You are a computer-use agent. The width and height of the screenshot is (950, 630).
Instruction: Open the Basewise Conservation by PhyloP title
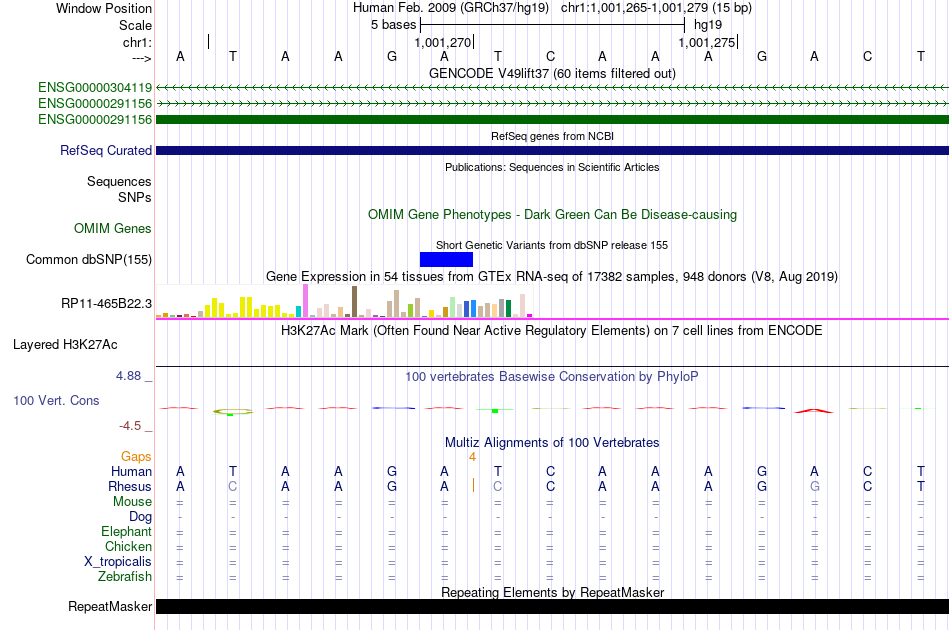click(552, 377)
